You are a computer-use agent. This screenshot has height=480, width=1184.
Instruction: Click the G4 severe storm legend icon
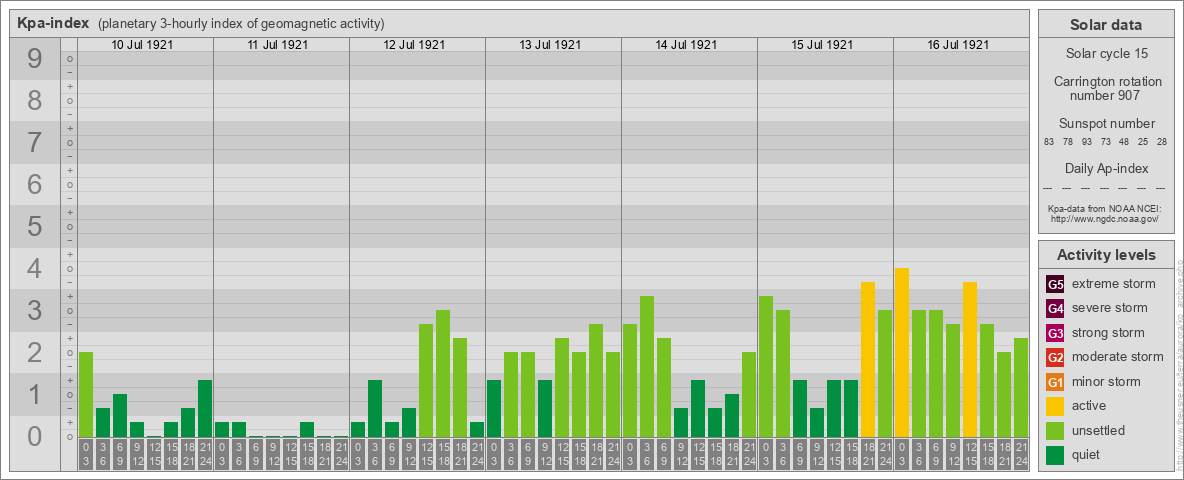[1055, 309]
